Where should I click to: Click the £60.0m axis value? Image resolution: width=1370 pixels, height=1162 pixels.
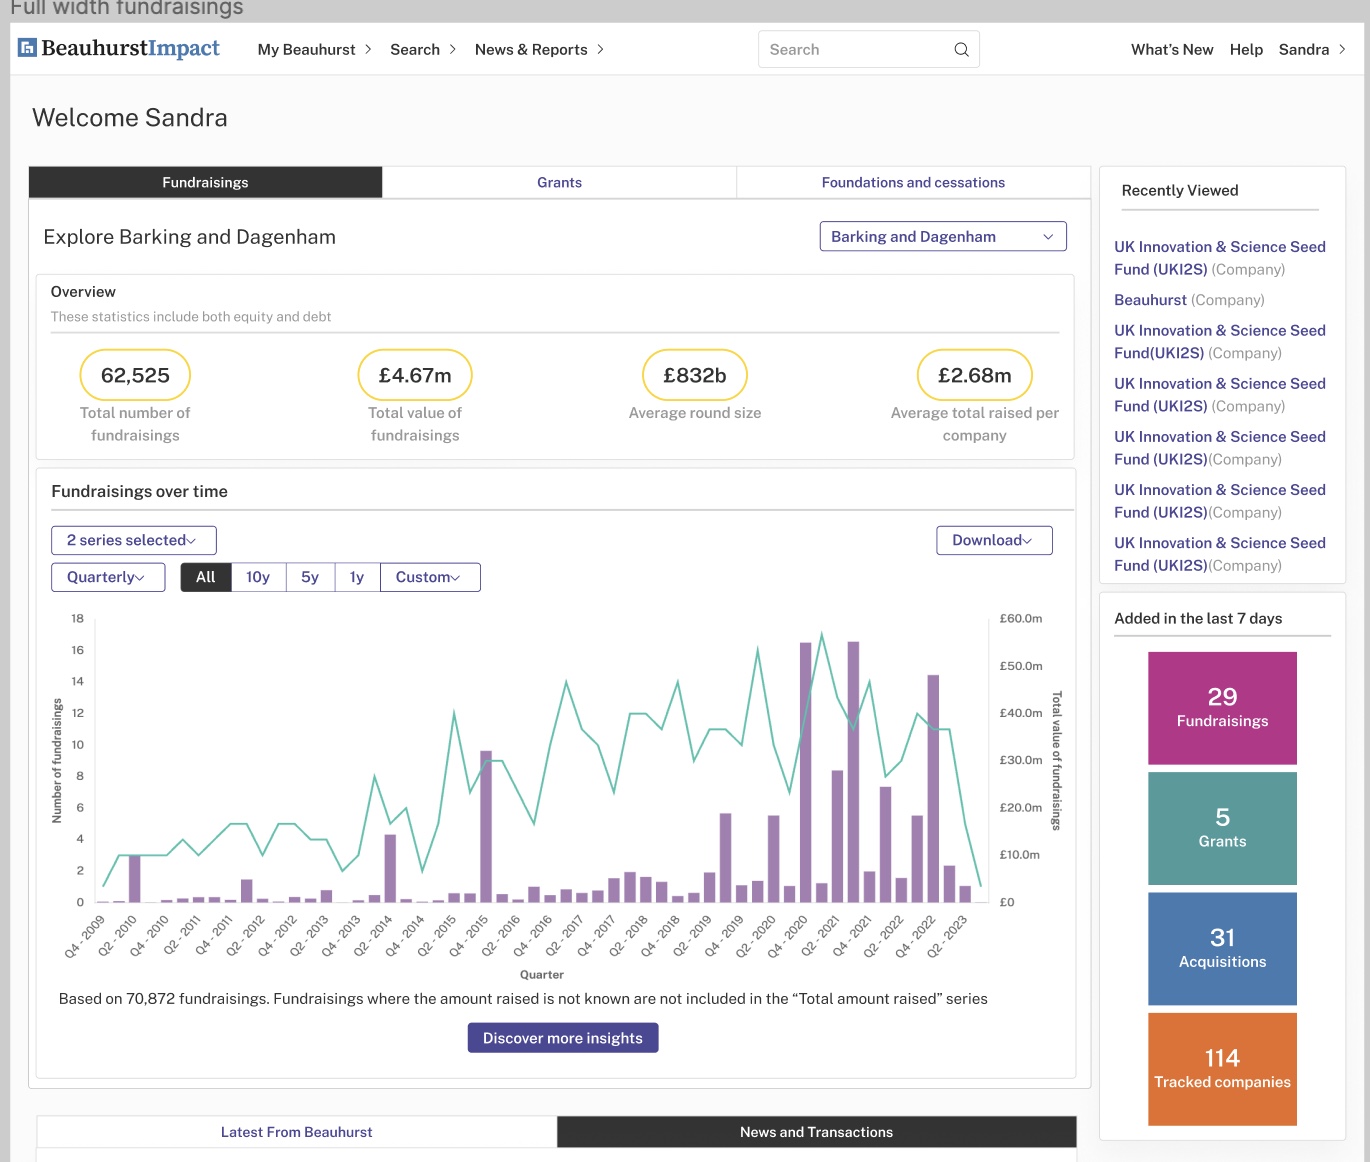coord(1021,619)
